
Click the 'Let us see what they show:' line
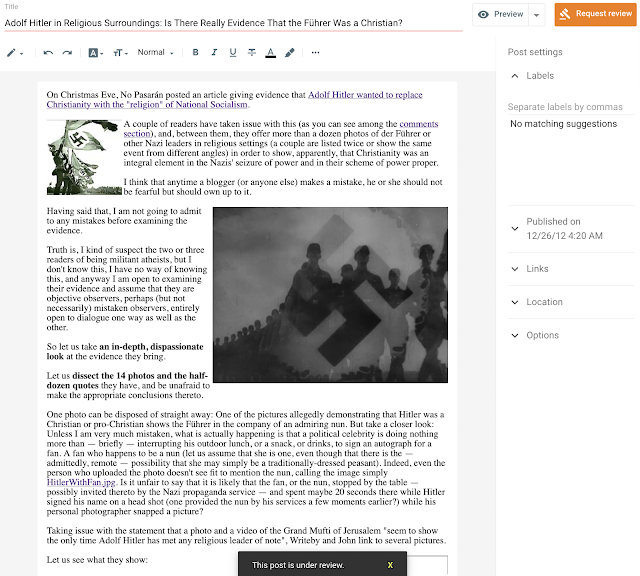[97, 560]
